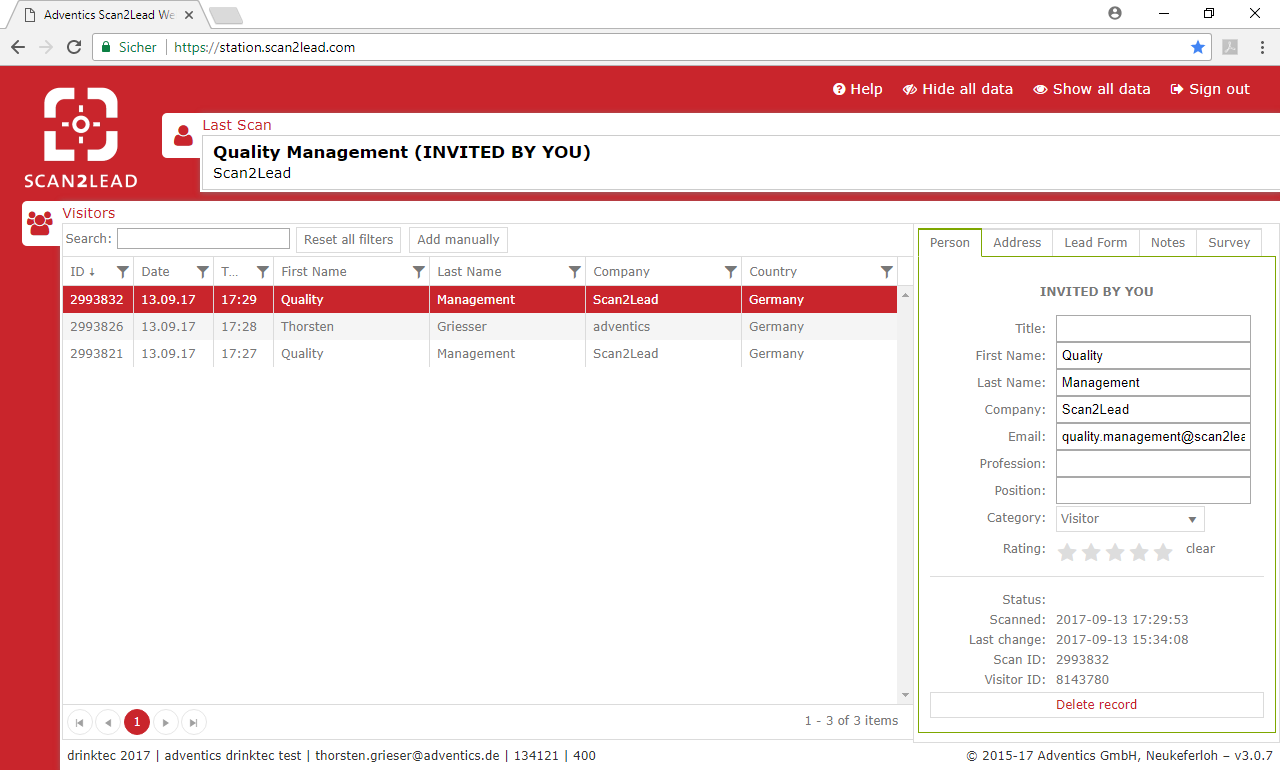1280x770 pixels.
Task: Delete the current record
Action: click(1097, 705)
